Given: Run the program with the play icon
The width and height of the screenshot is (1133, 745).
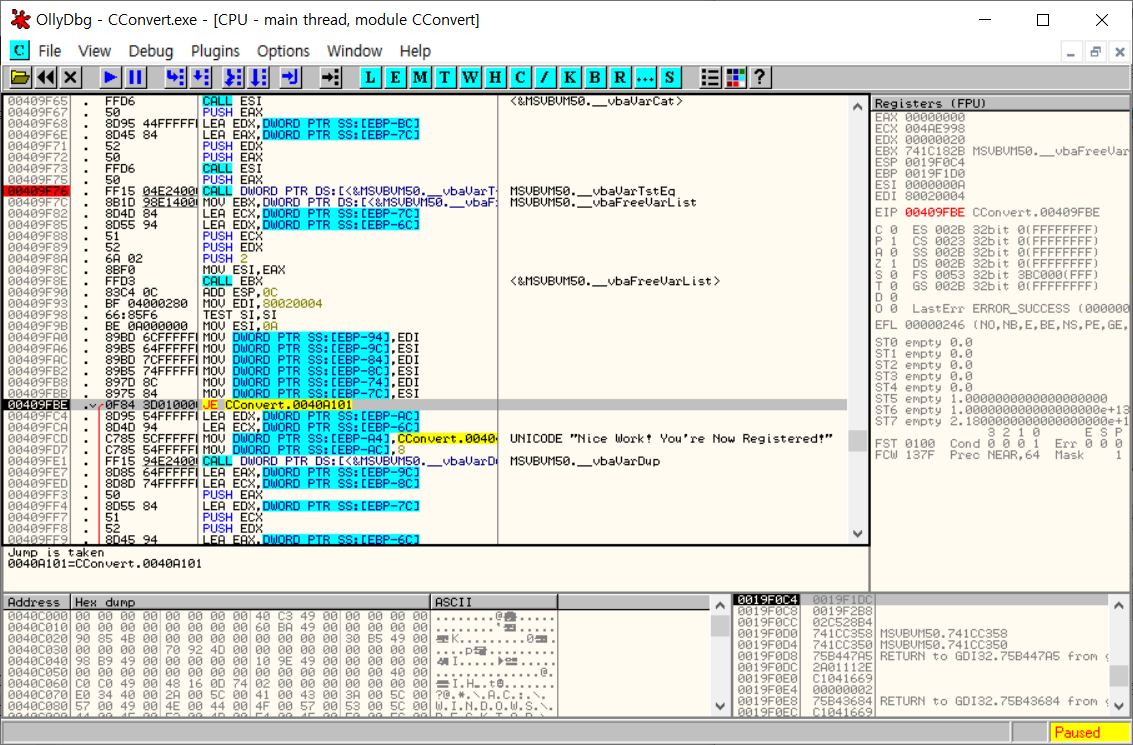Looking at the screenshot, I should click(x=110, y=77).
